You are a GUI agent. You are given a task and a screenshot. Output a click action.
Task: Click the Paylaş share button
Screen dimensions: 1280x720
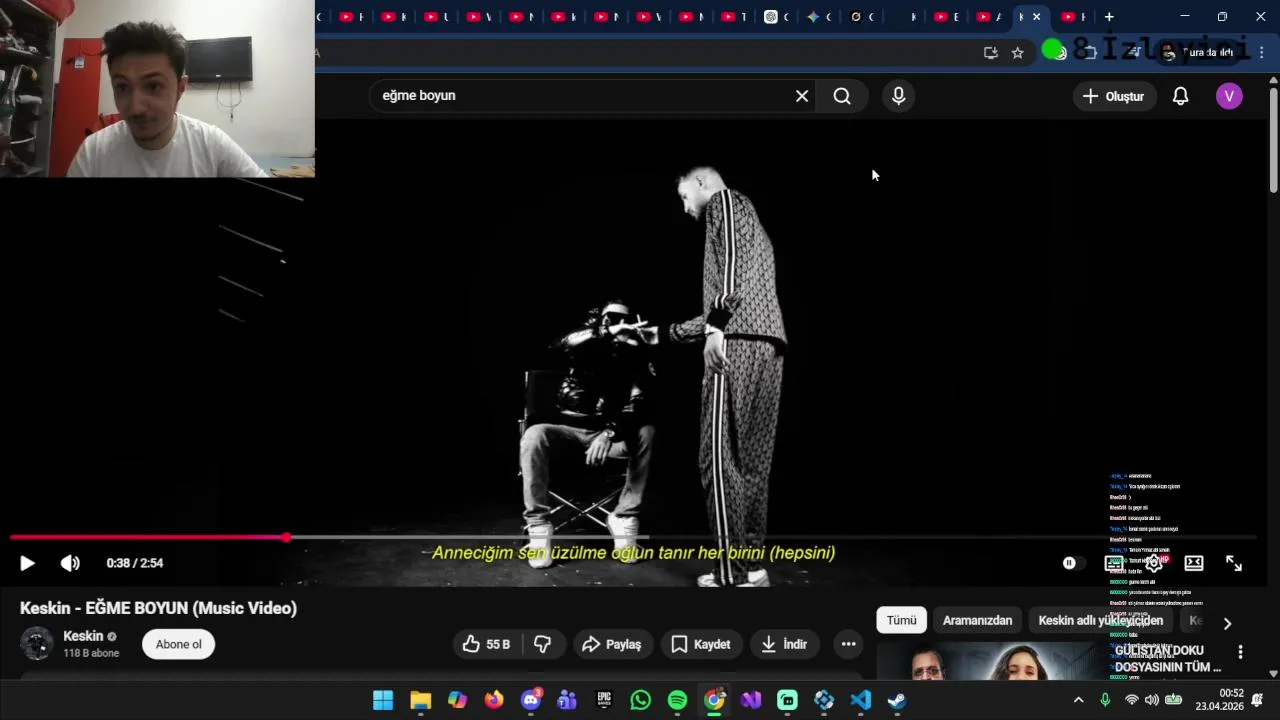[x=612, y=644]
